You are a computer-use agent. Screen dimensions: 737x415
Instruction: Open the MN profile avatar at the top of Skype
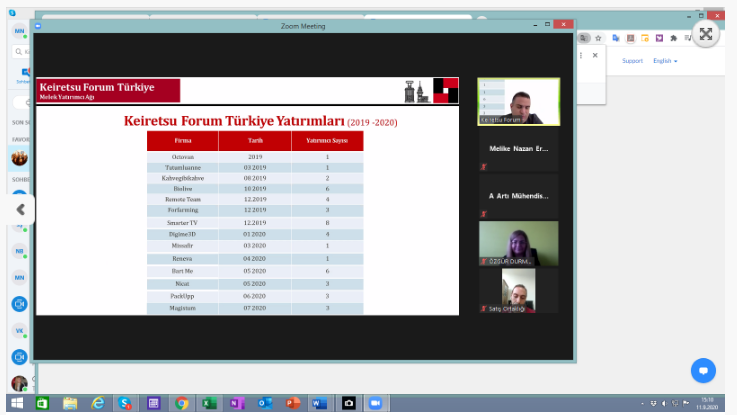pyautogui.click(x=19, y=31)
